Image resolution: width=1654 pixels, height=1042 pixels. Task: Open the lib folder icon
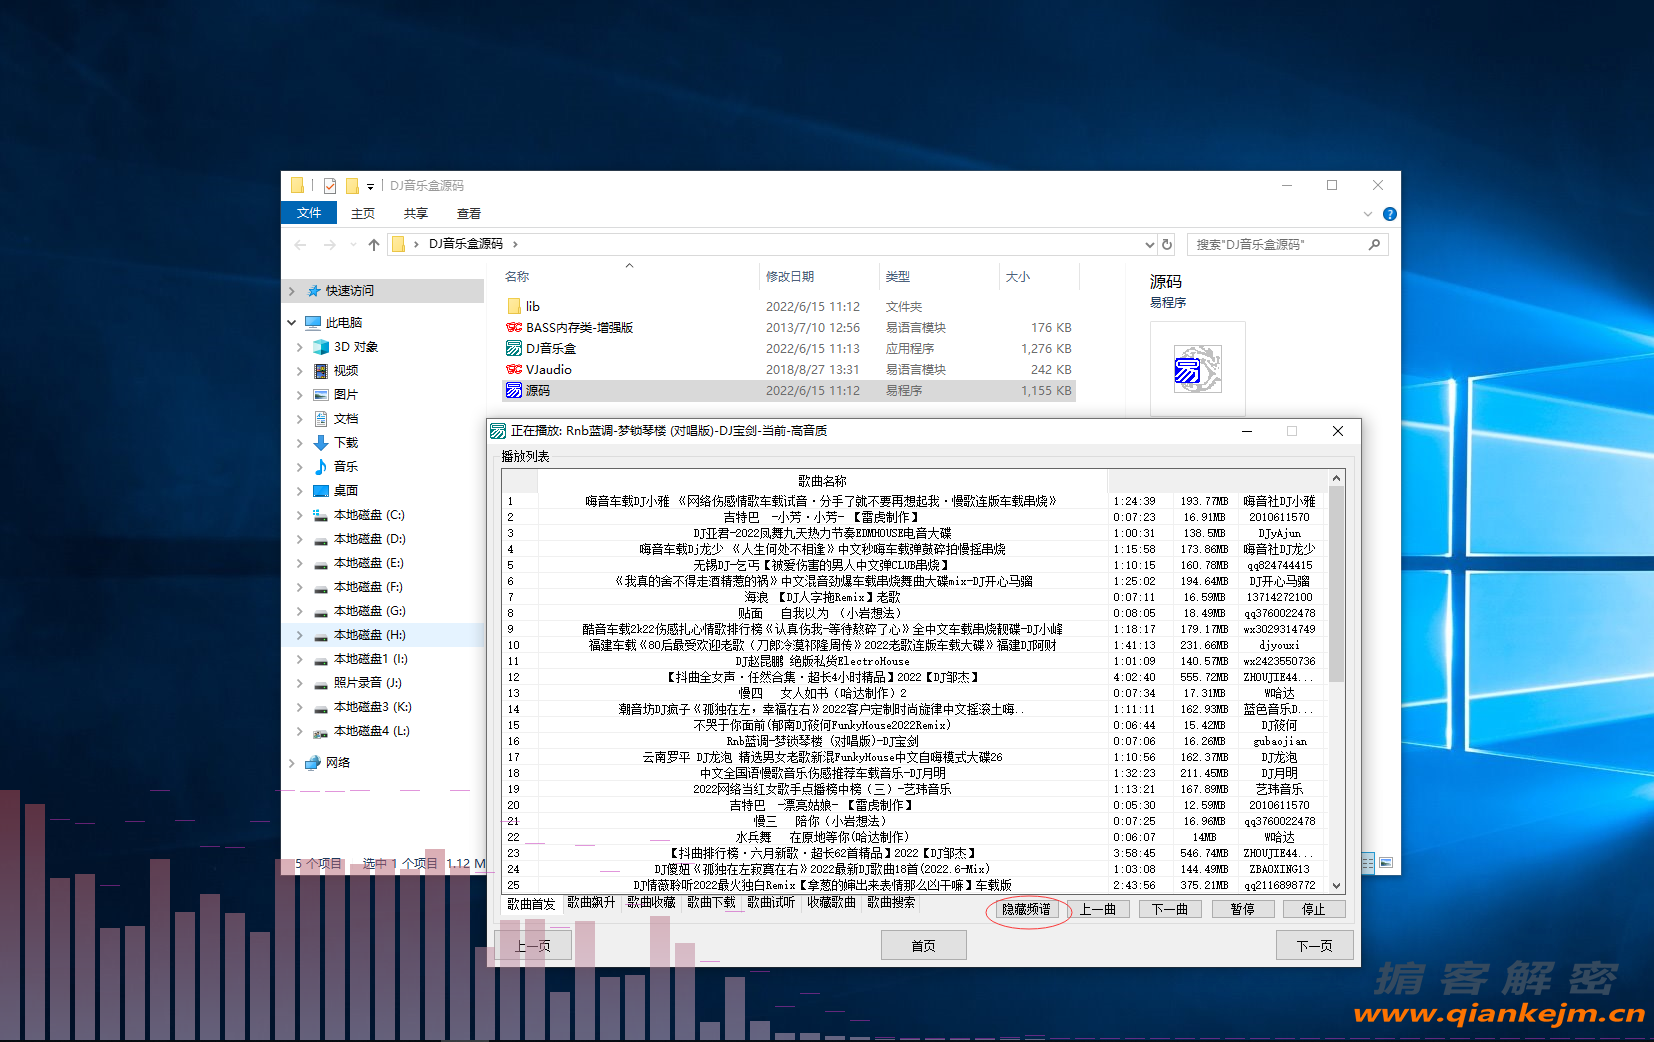514,306
